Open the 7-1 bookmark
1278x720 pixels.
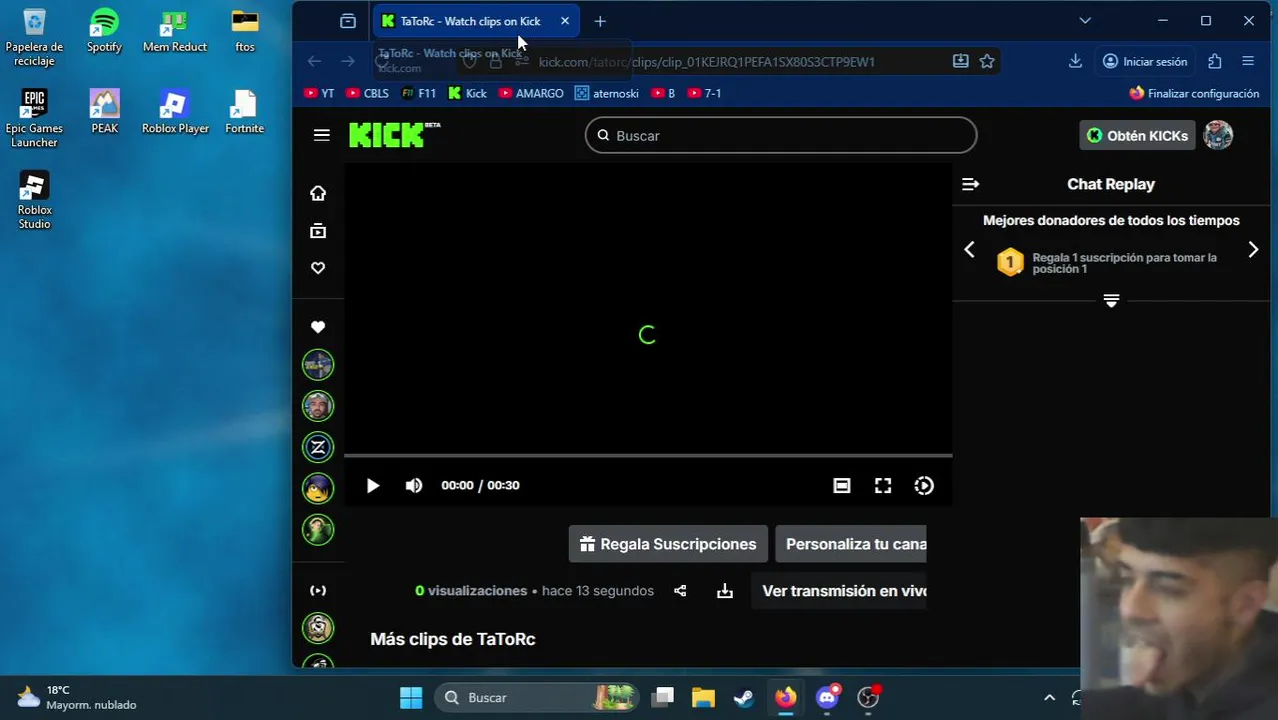(x=703, y=93)
